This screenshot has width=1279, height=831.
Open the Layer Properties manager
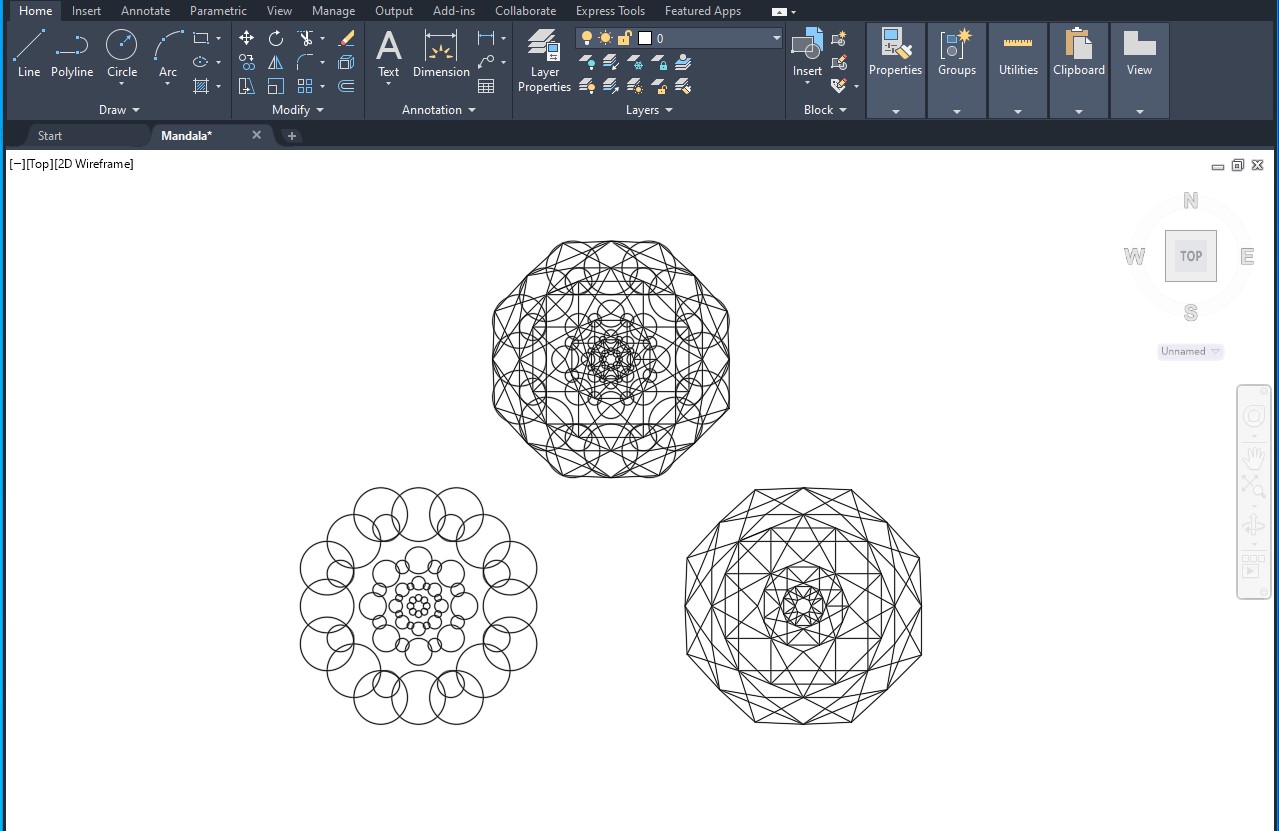point(544,61)
